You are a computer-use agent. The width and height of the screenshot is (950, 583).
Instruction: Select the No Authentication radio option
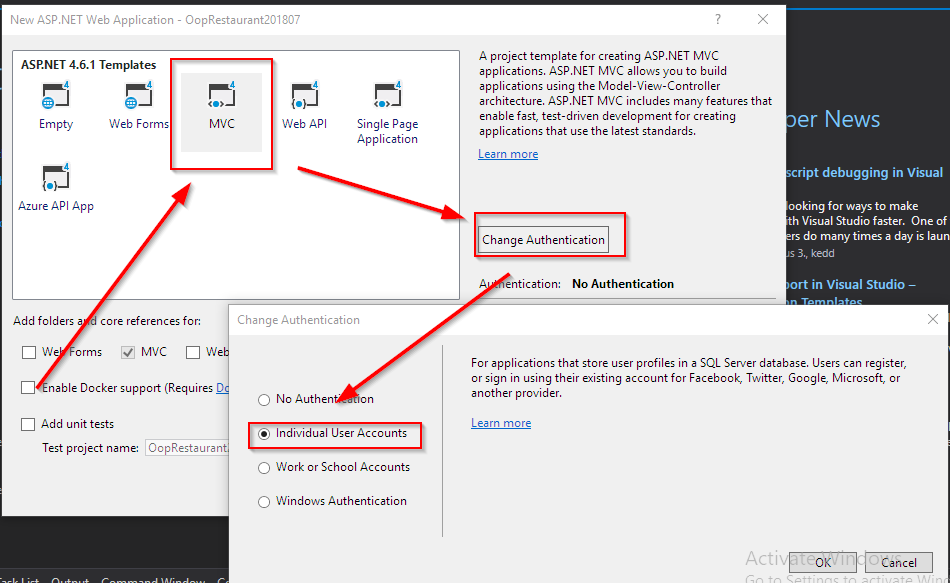click(264, 400)
